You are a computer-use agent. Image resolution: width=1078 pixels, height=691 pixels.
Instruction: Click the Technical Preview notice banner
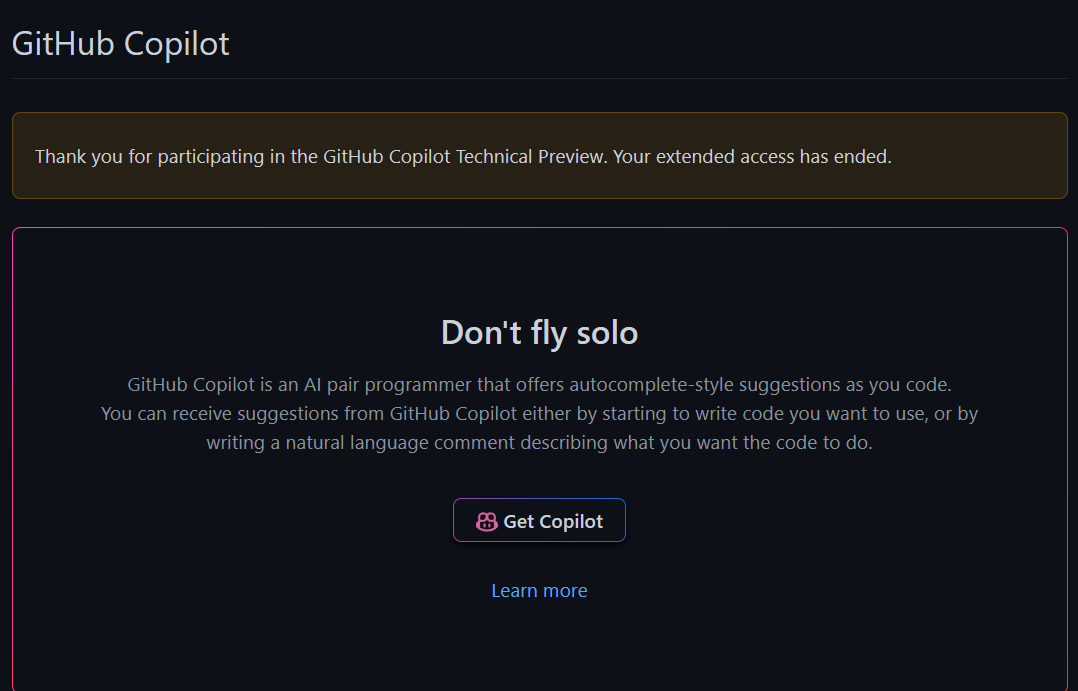click(539, 156)
